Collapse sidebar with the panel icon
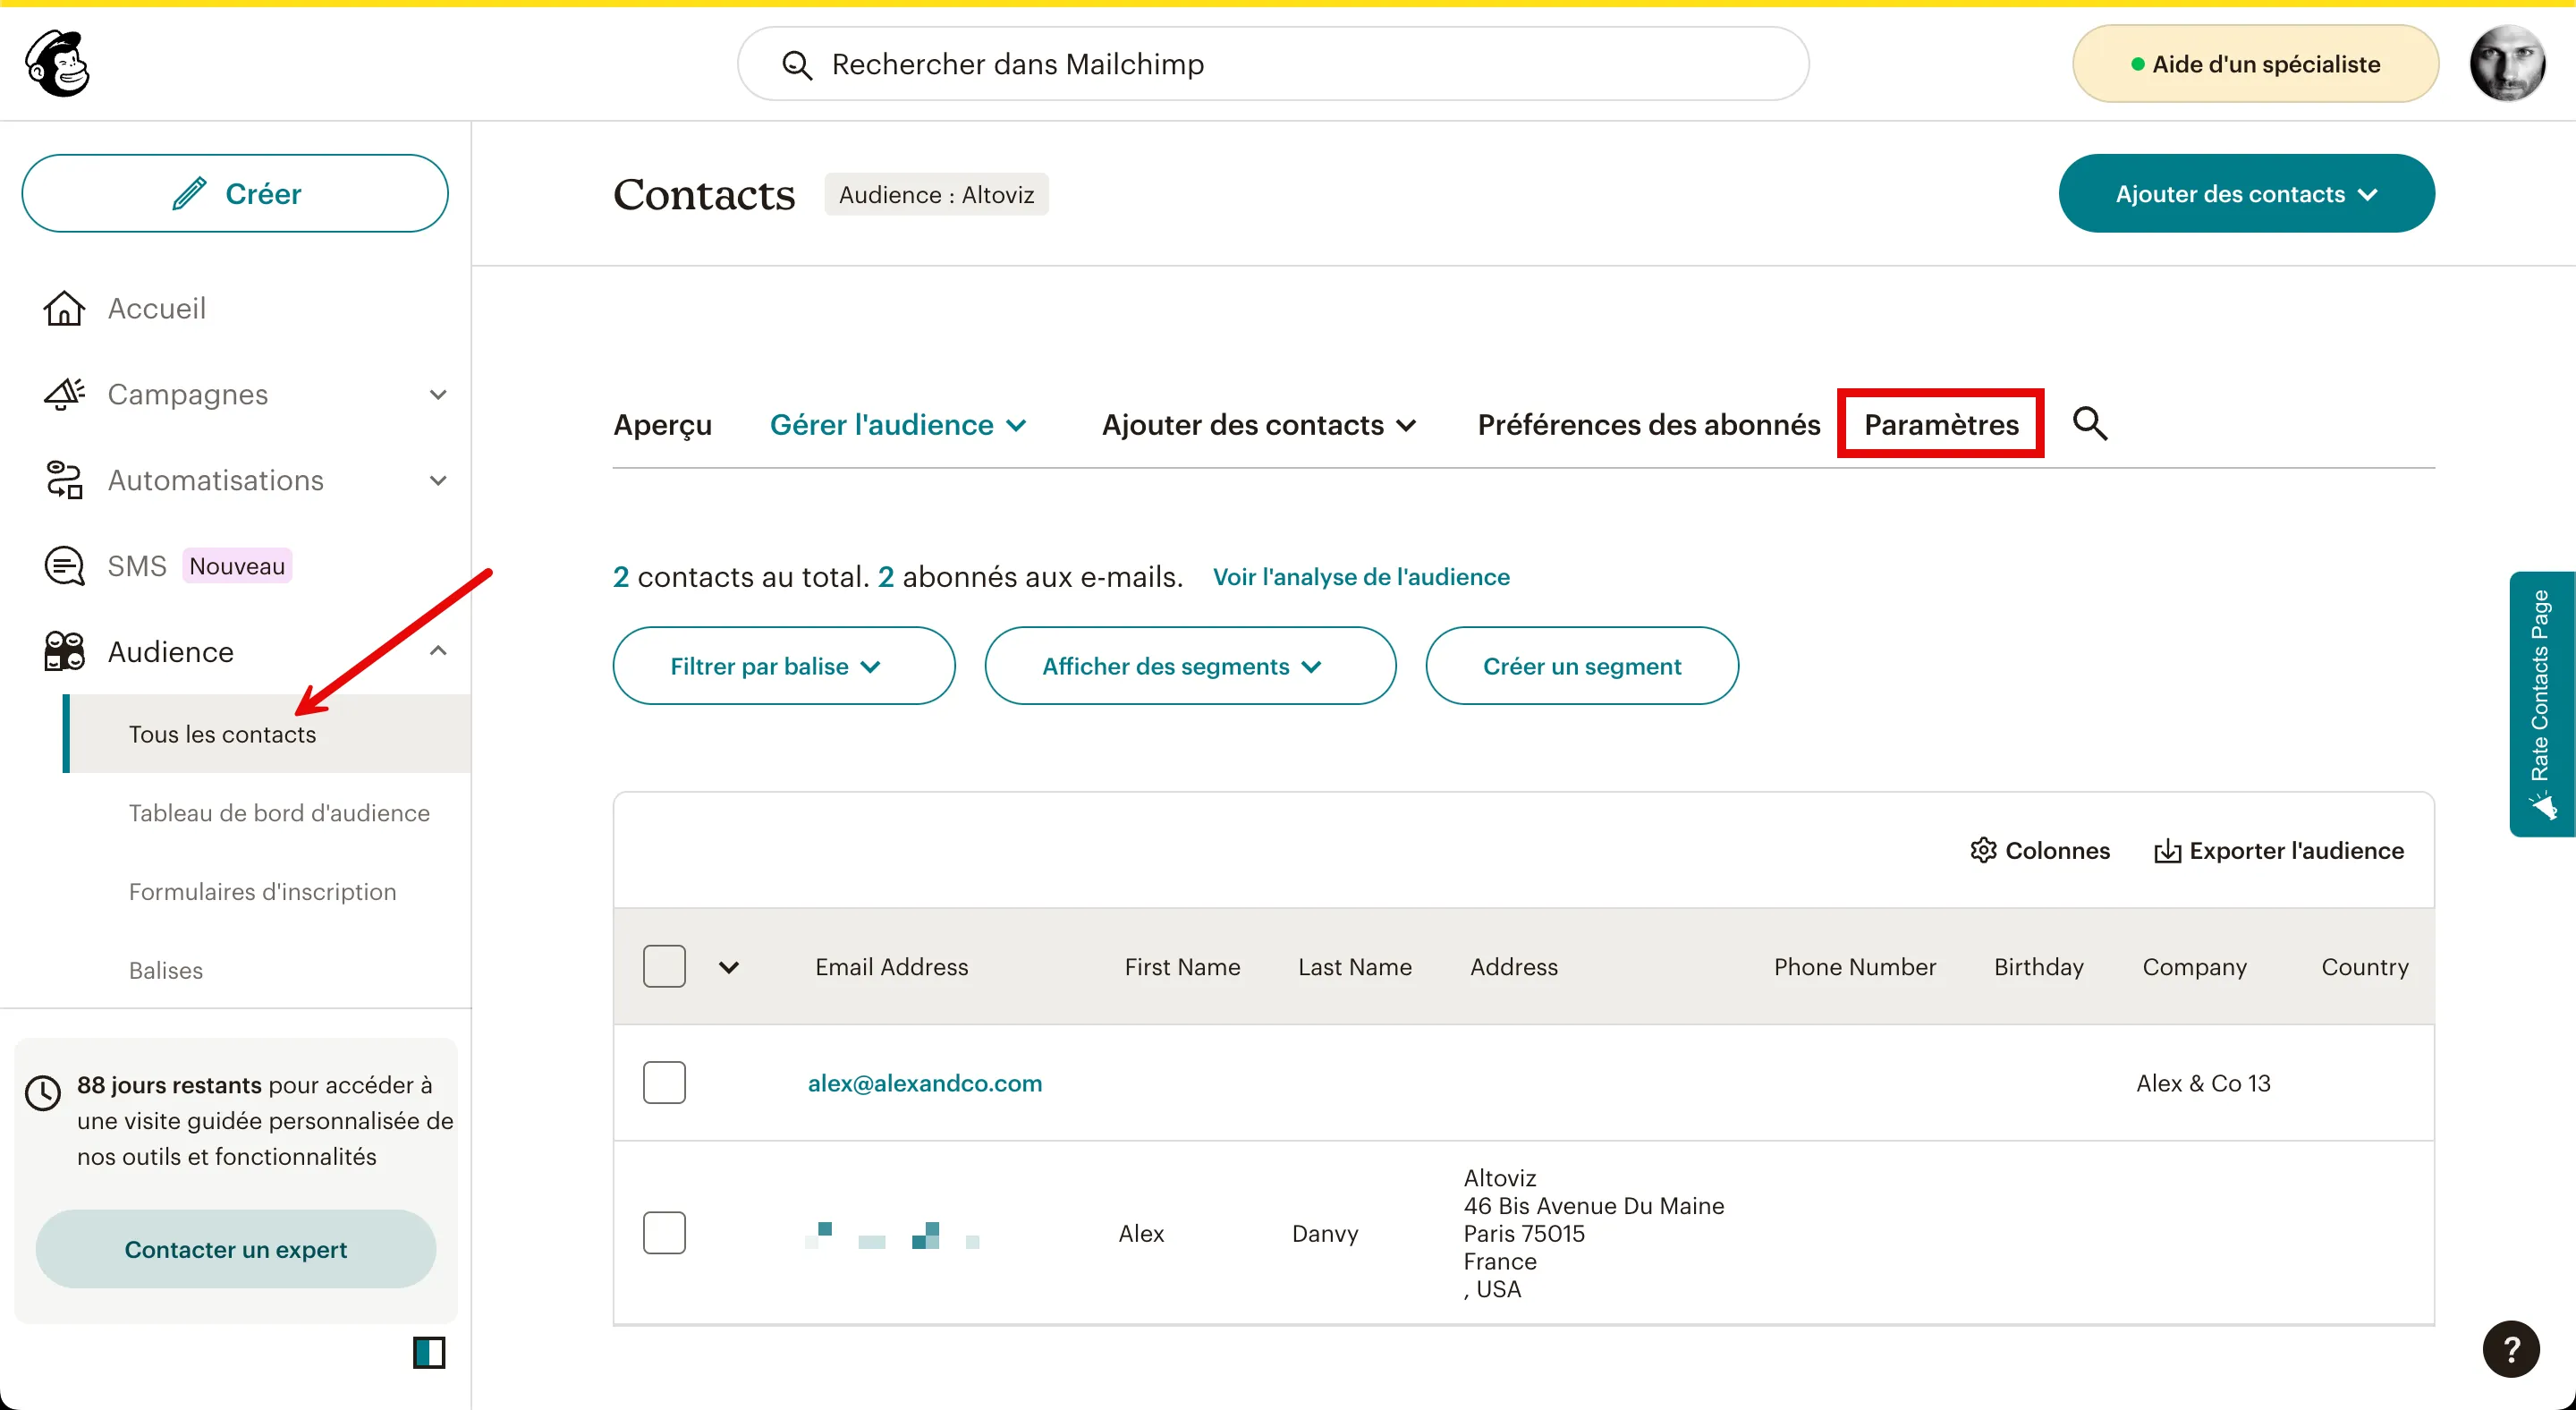 tap(429, 1353)
